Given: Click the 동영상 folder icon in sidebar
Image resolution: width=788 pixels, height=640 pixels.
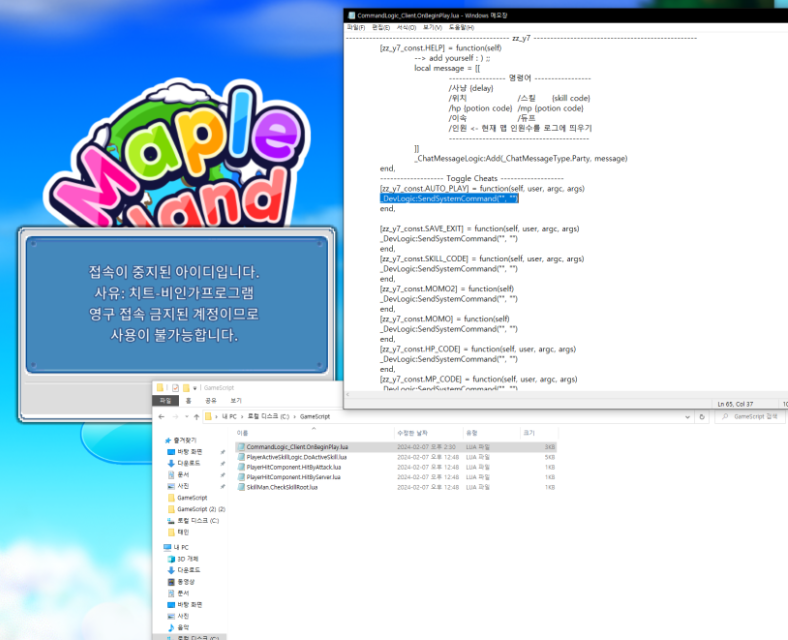Looking at the screenshot, I should [170, 581].
